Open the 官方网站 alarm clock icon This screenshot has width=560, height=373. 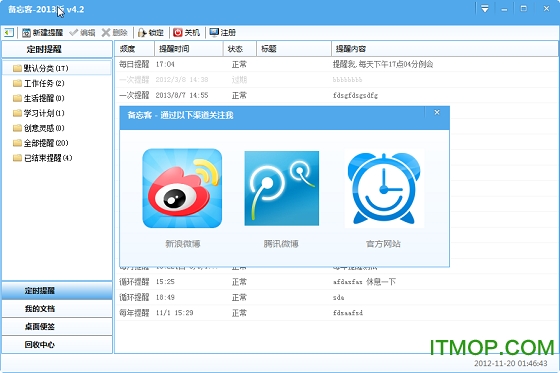(384, 189)
